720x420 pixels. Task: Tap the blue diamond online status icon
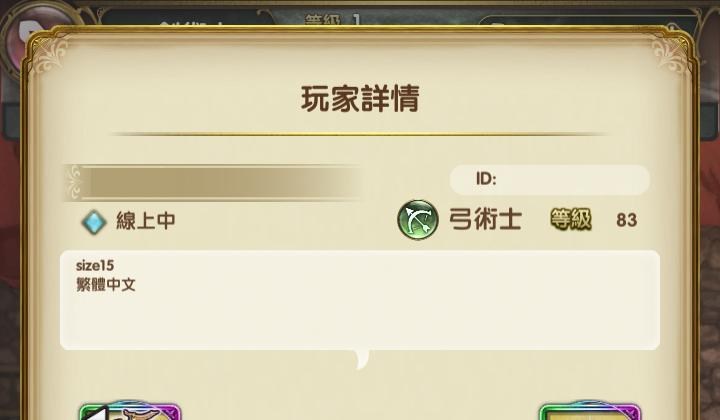(94, 222)
